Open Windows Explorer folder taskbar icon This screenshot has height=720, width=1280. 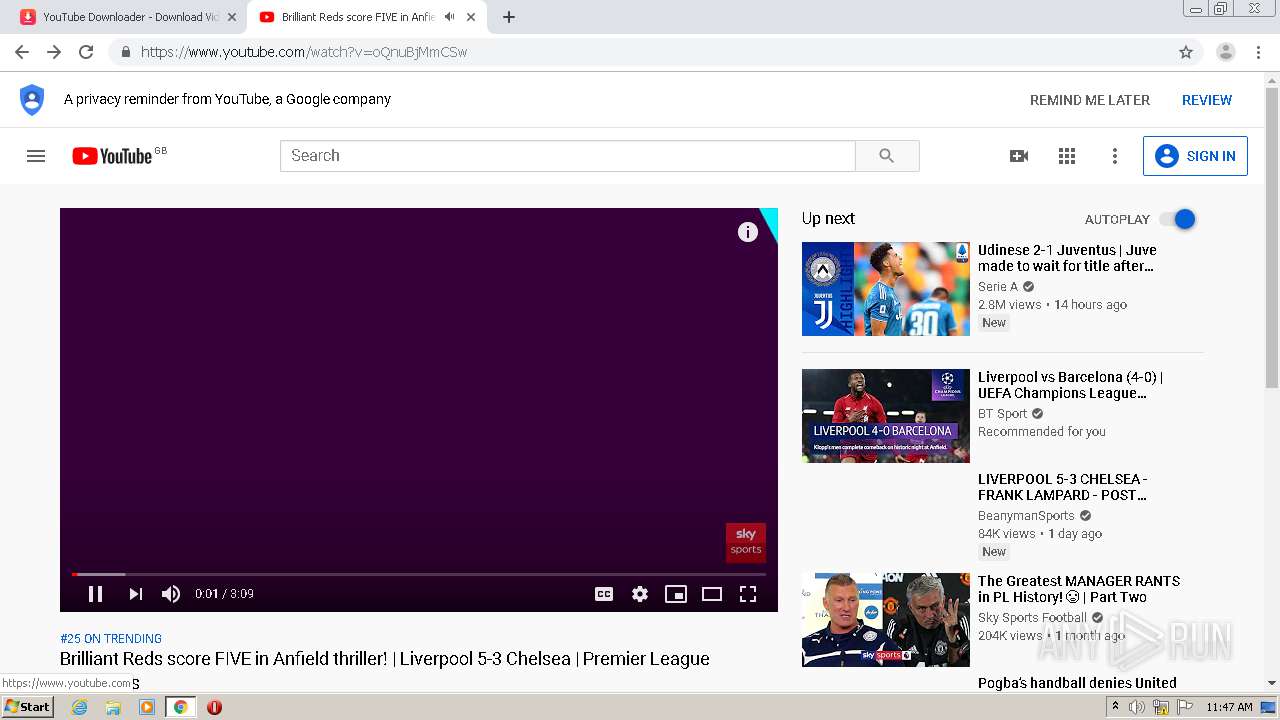pos(113,707)
